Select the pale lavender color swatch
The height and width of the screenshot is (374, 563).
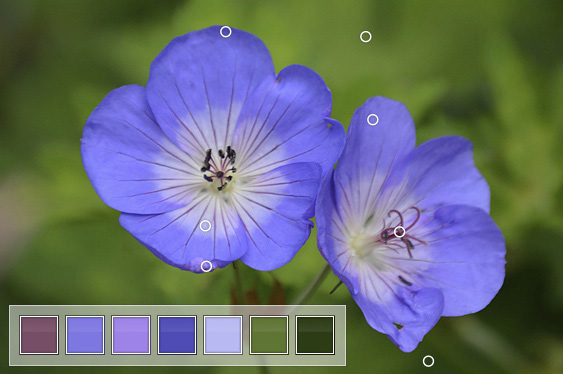click(223, 335)
